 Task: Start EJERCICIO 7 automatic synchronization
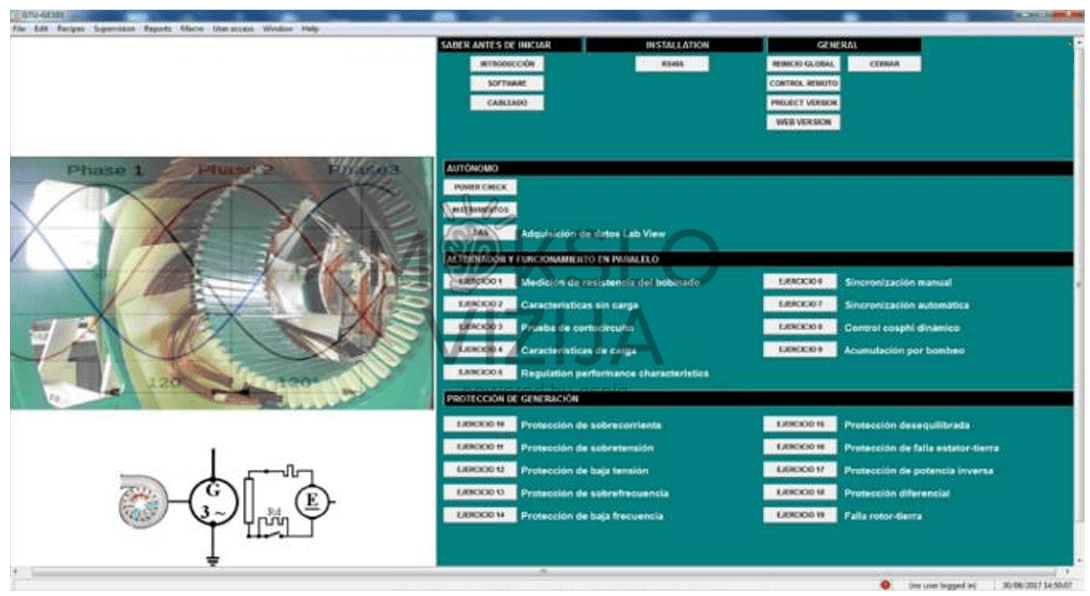coord(800,304)
